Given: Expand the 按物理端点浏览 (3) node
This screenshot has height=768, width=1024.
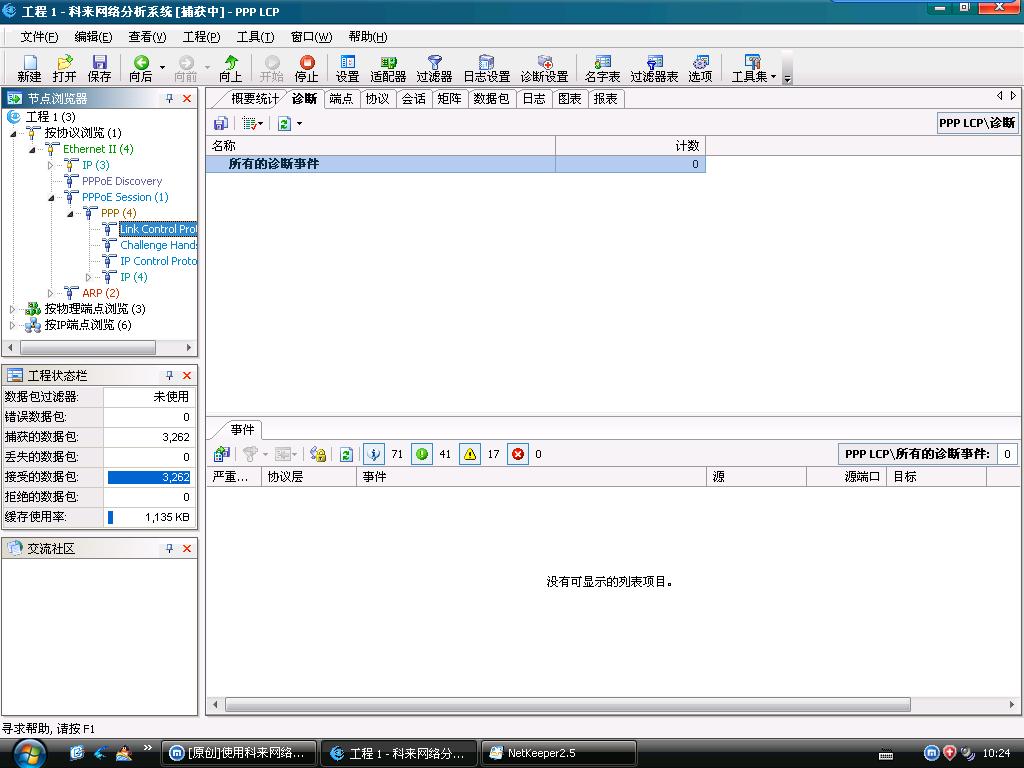Looking at the screenshot, I should 13,309.
